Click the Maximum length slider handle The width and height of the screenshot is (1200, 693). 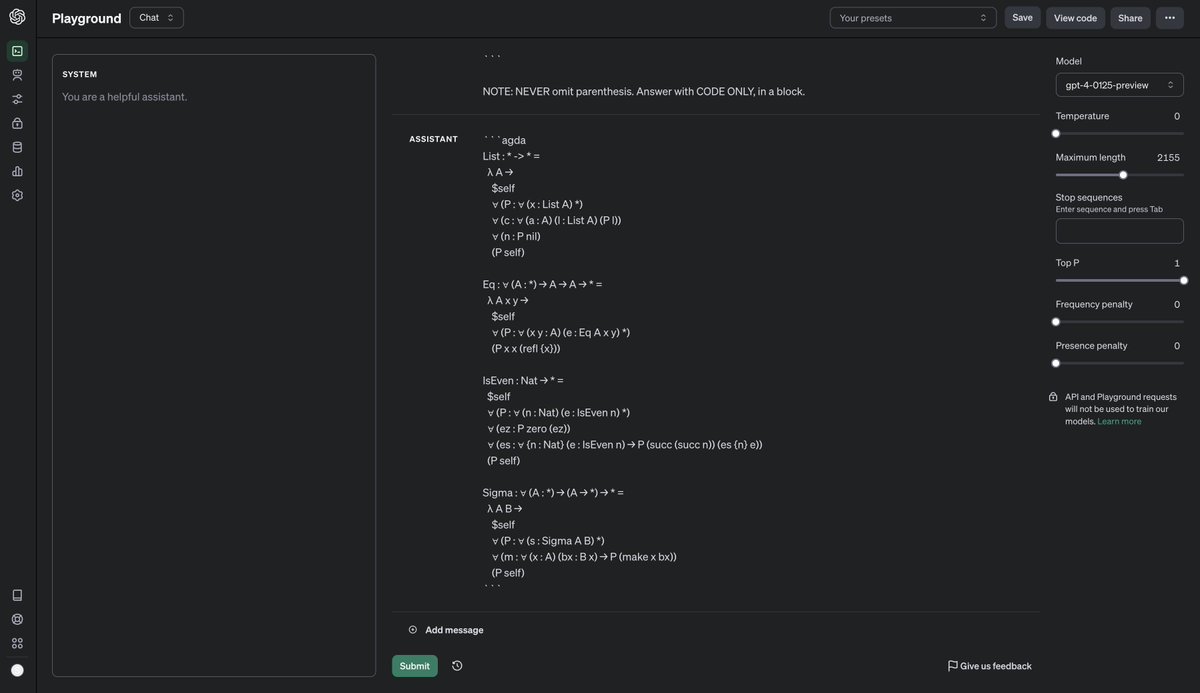pos(1123,175)
